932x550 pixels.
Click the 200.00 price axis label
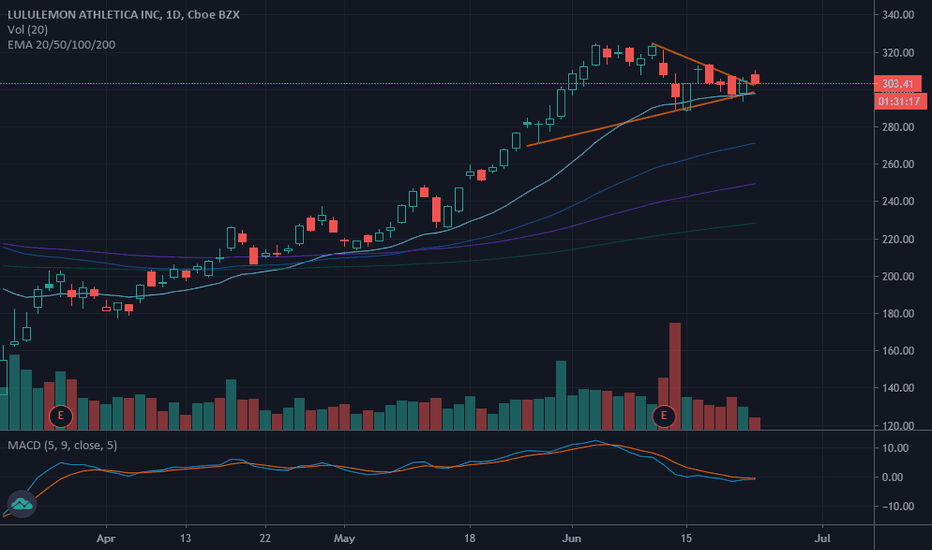tap(898, 276)
